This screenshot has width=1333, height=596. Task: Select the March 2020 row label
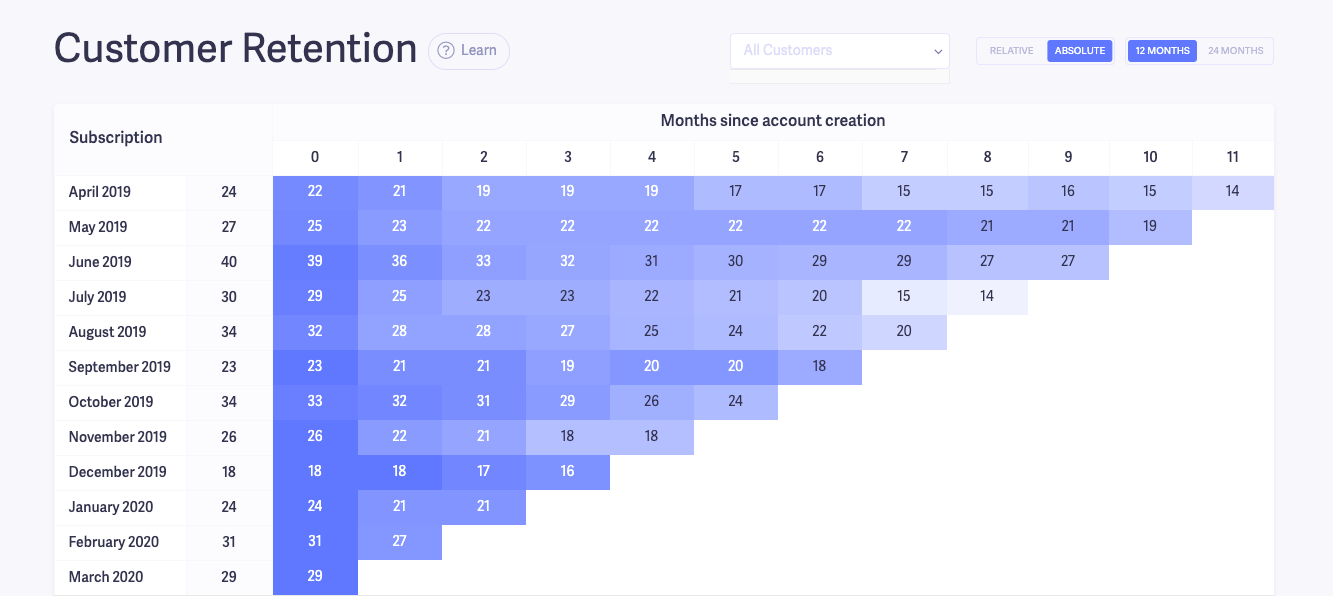pos(105,576)
